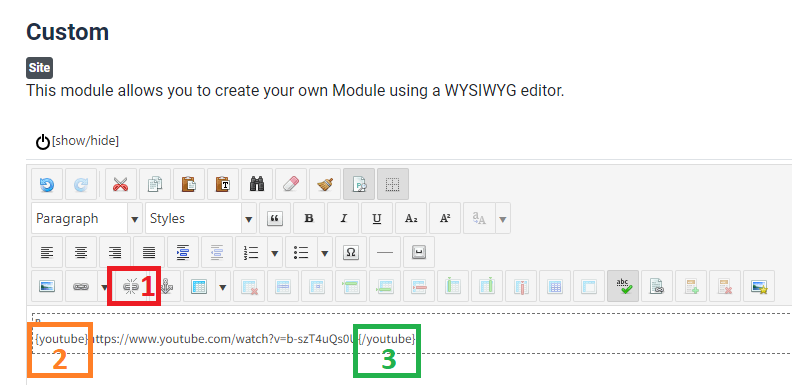792x385 pixels.
Task: Open image manager with star icon
Action: pos(759,286)
